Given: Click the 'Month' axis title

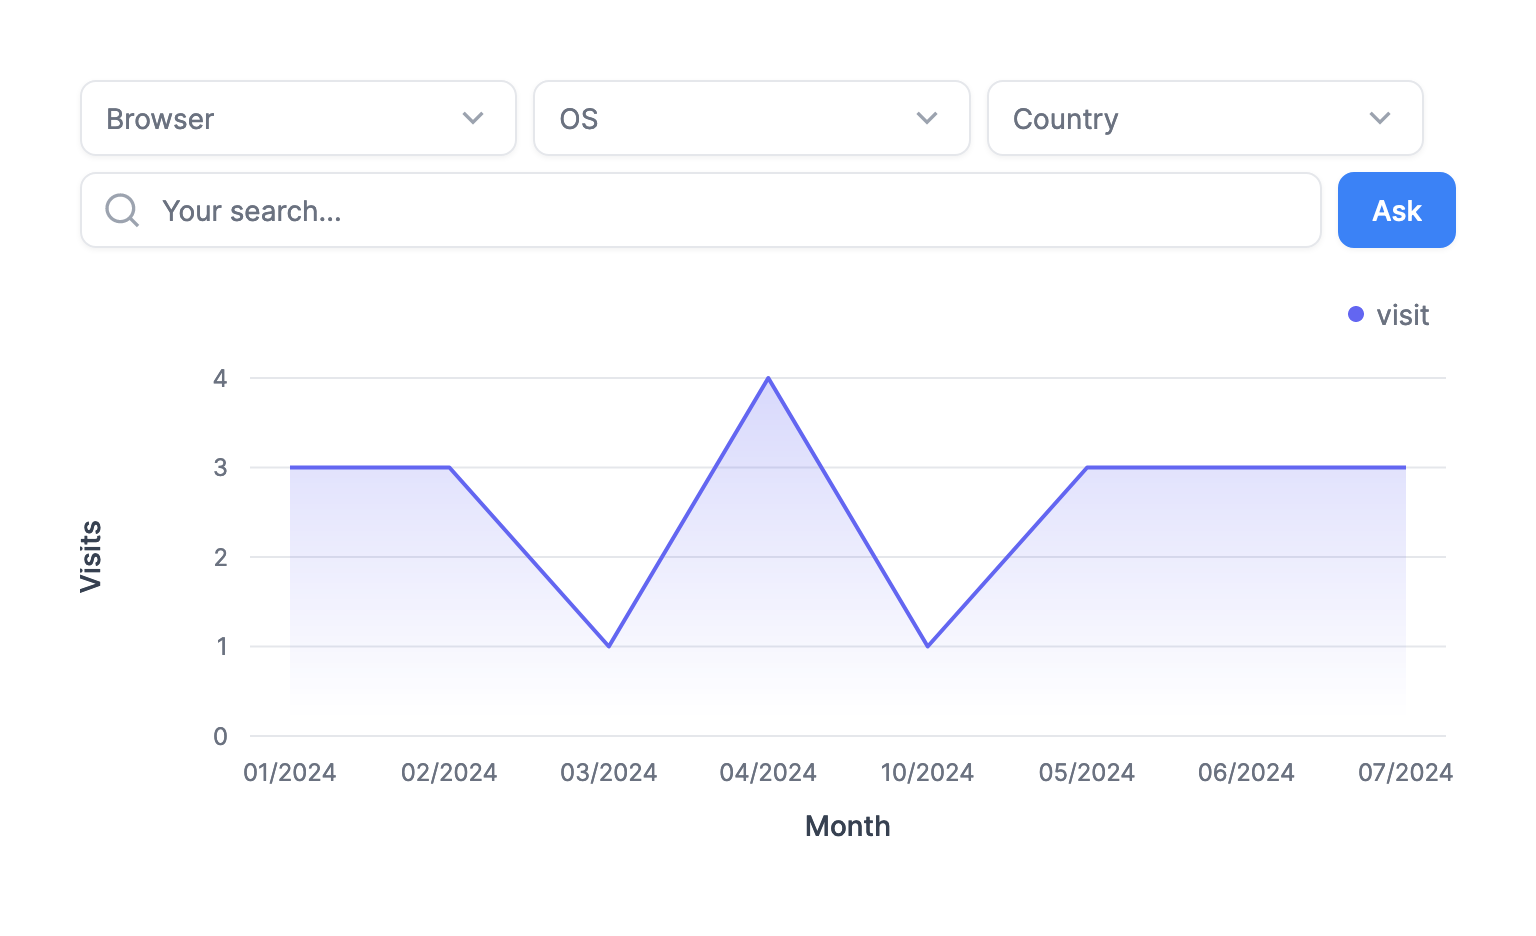Looking at the screenshot, I should [x=848, y=826].
